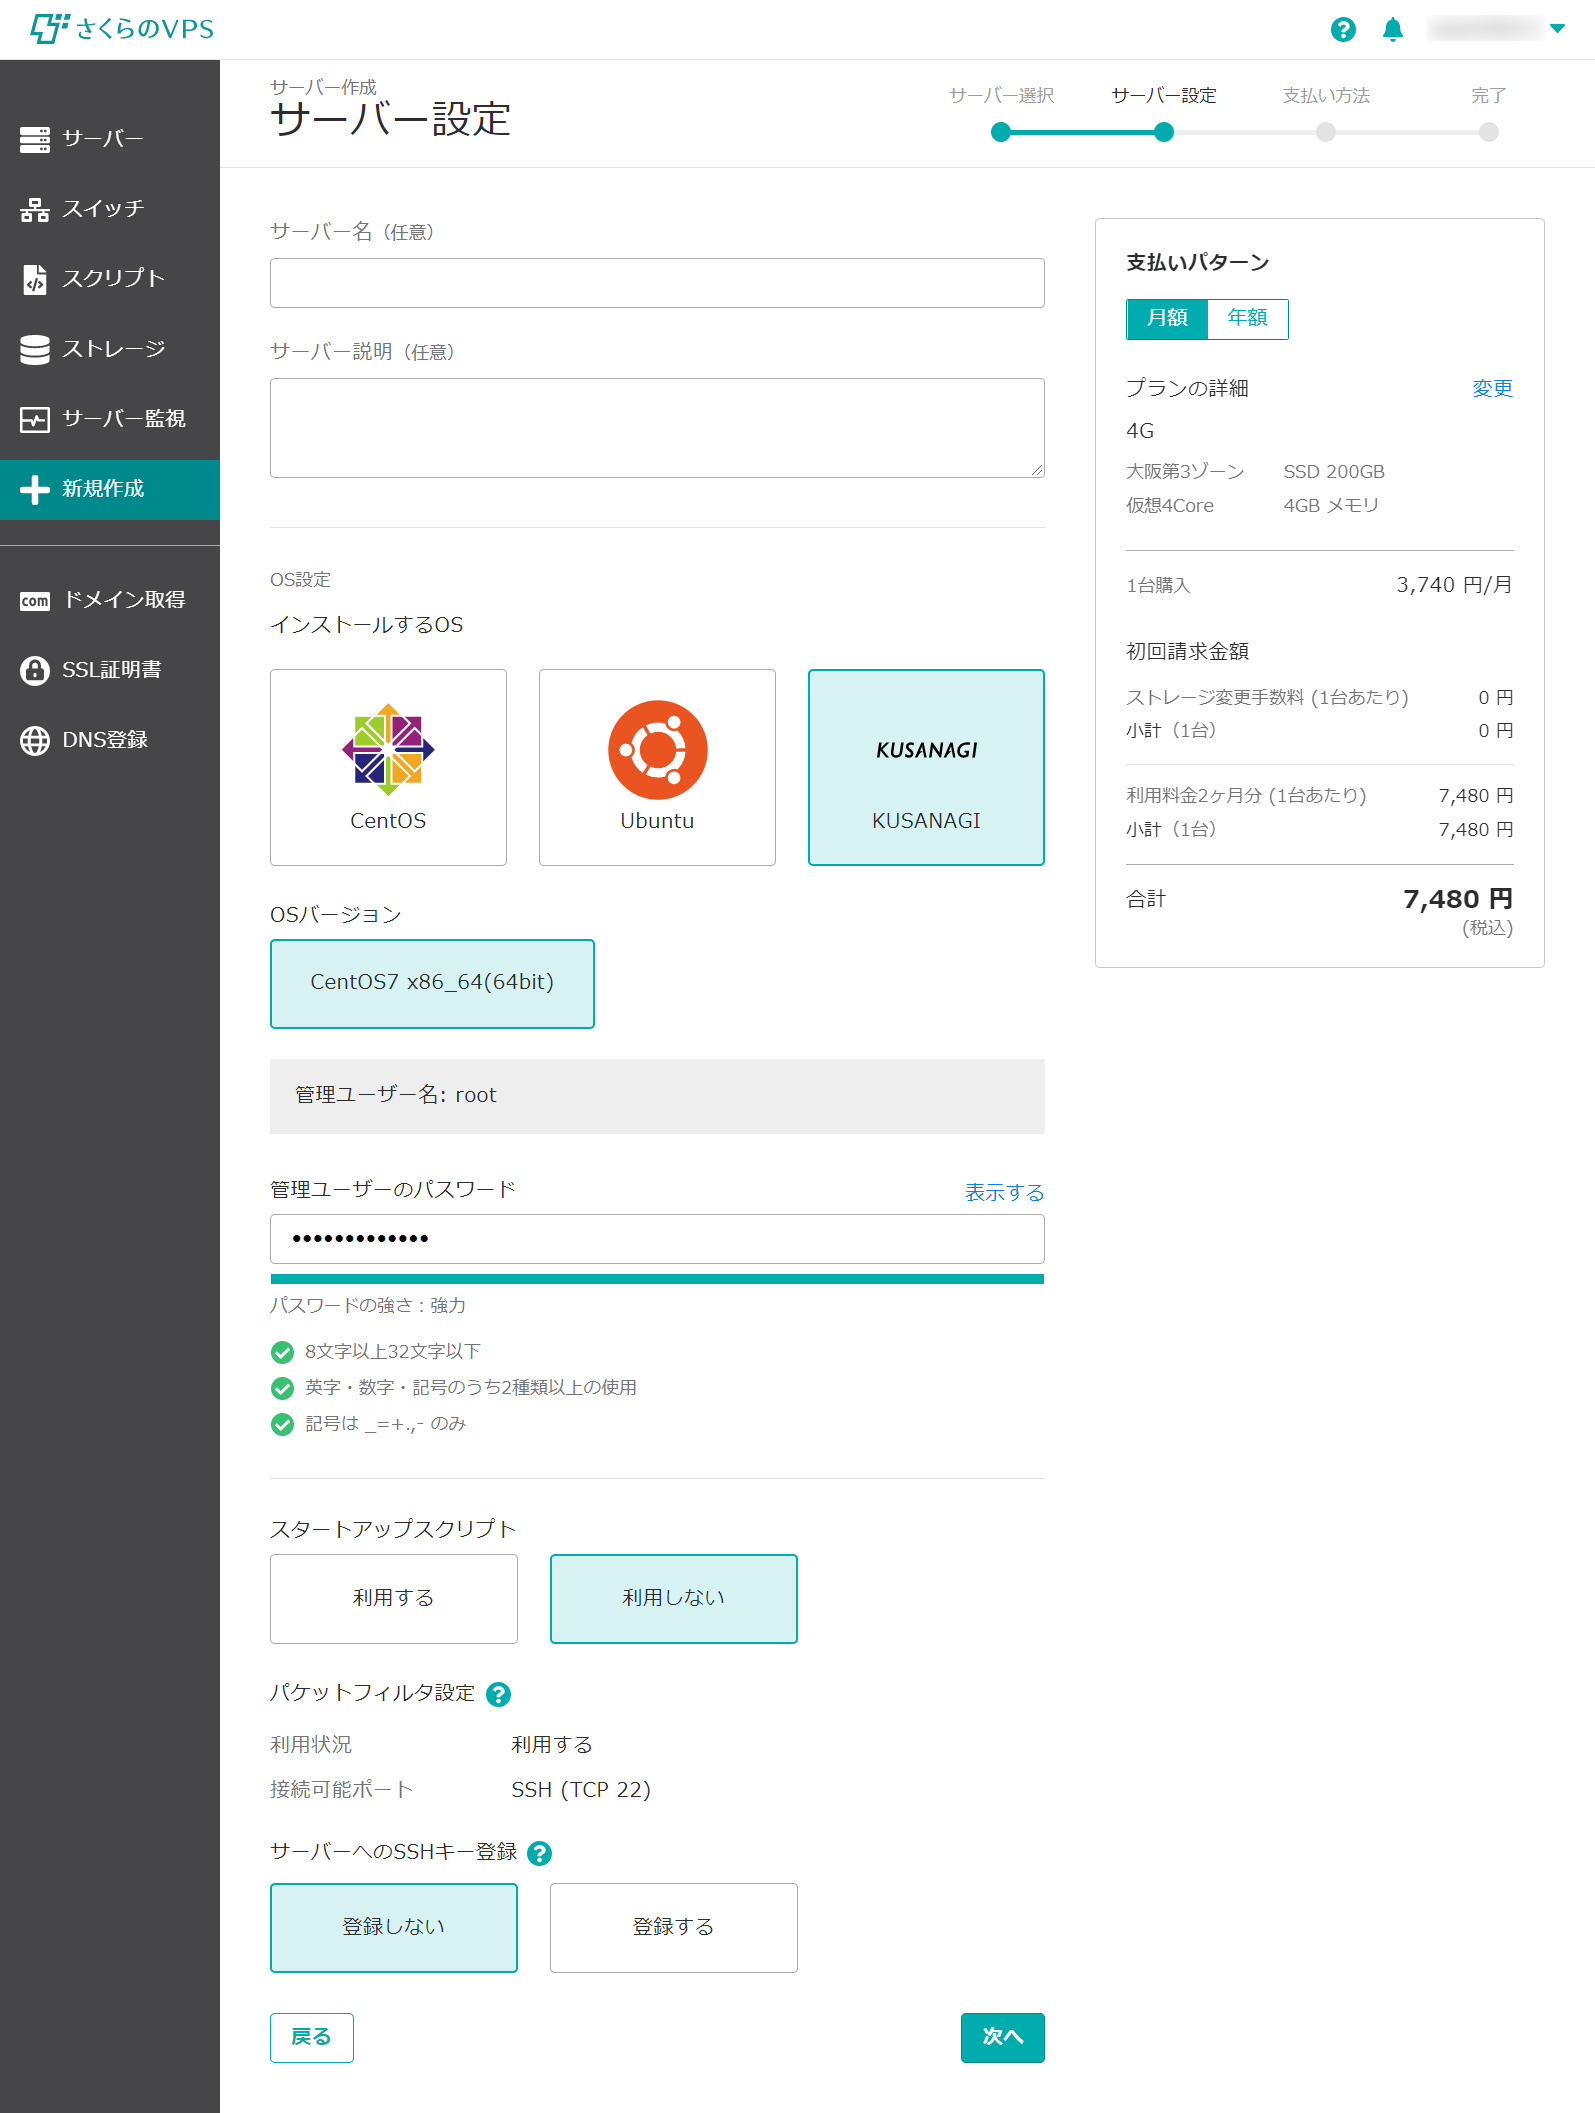Click check icon for 8文字以上32文字以下
The width and height of the screenshot is (1595, 2113).
coord(282,1353)
